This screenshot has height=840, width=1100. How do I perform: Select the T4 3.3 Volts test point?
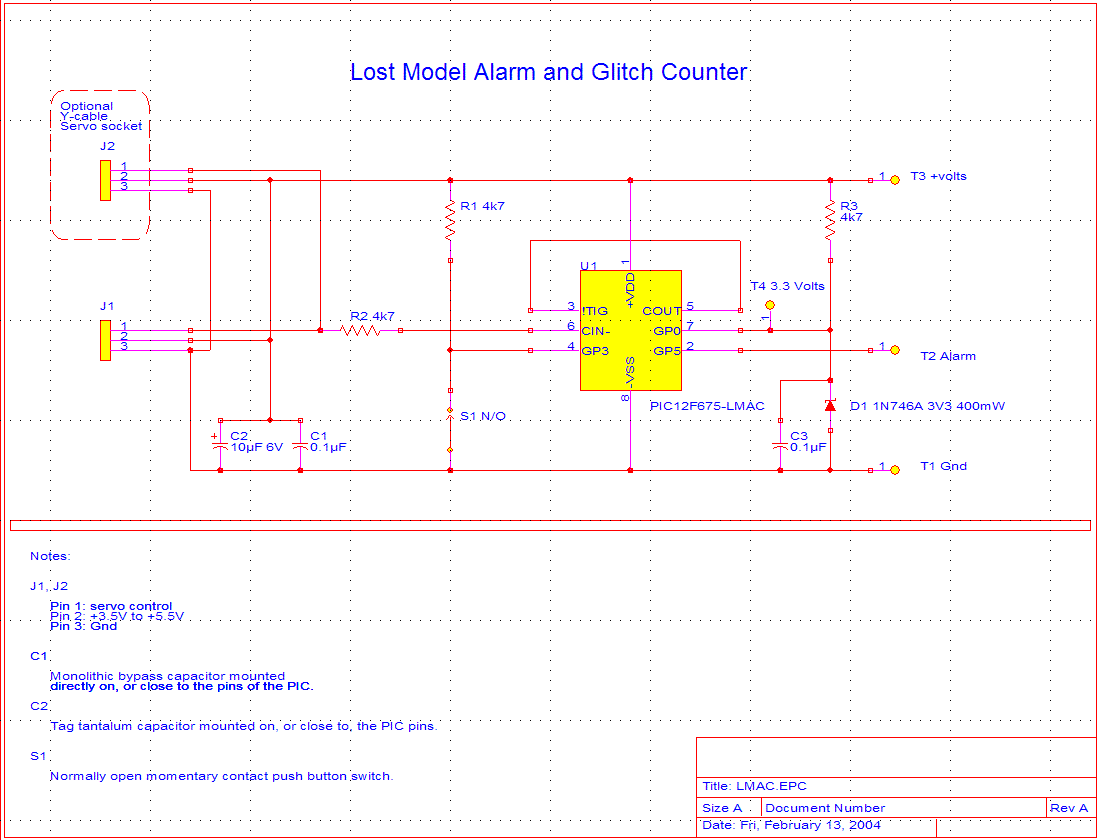tap(769, 305)
